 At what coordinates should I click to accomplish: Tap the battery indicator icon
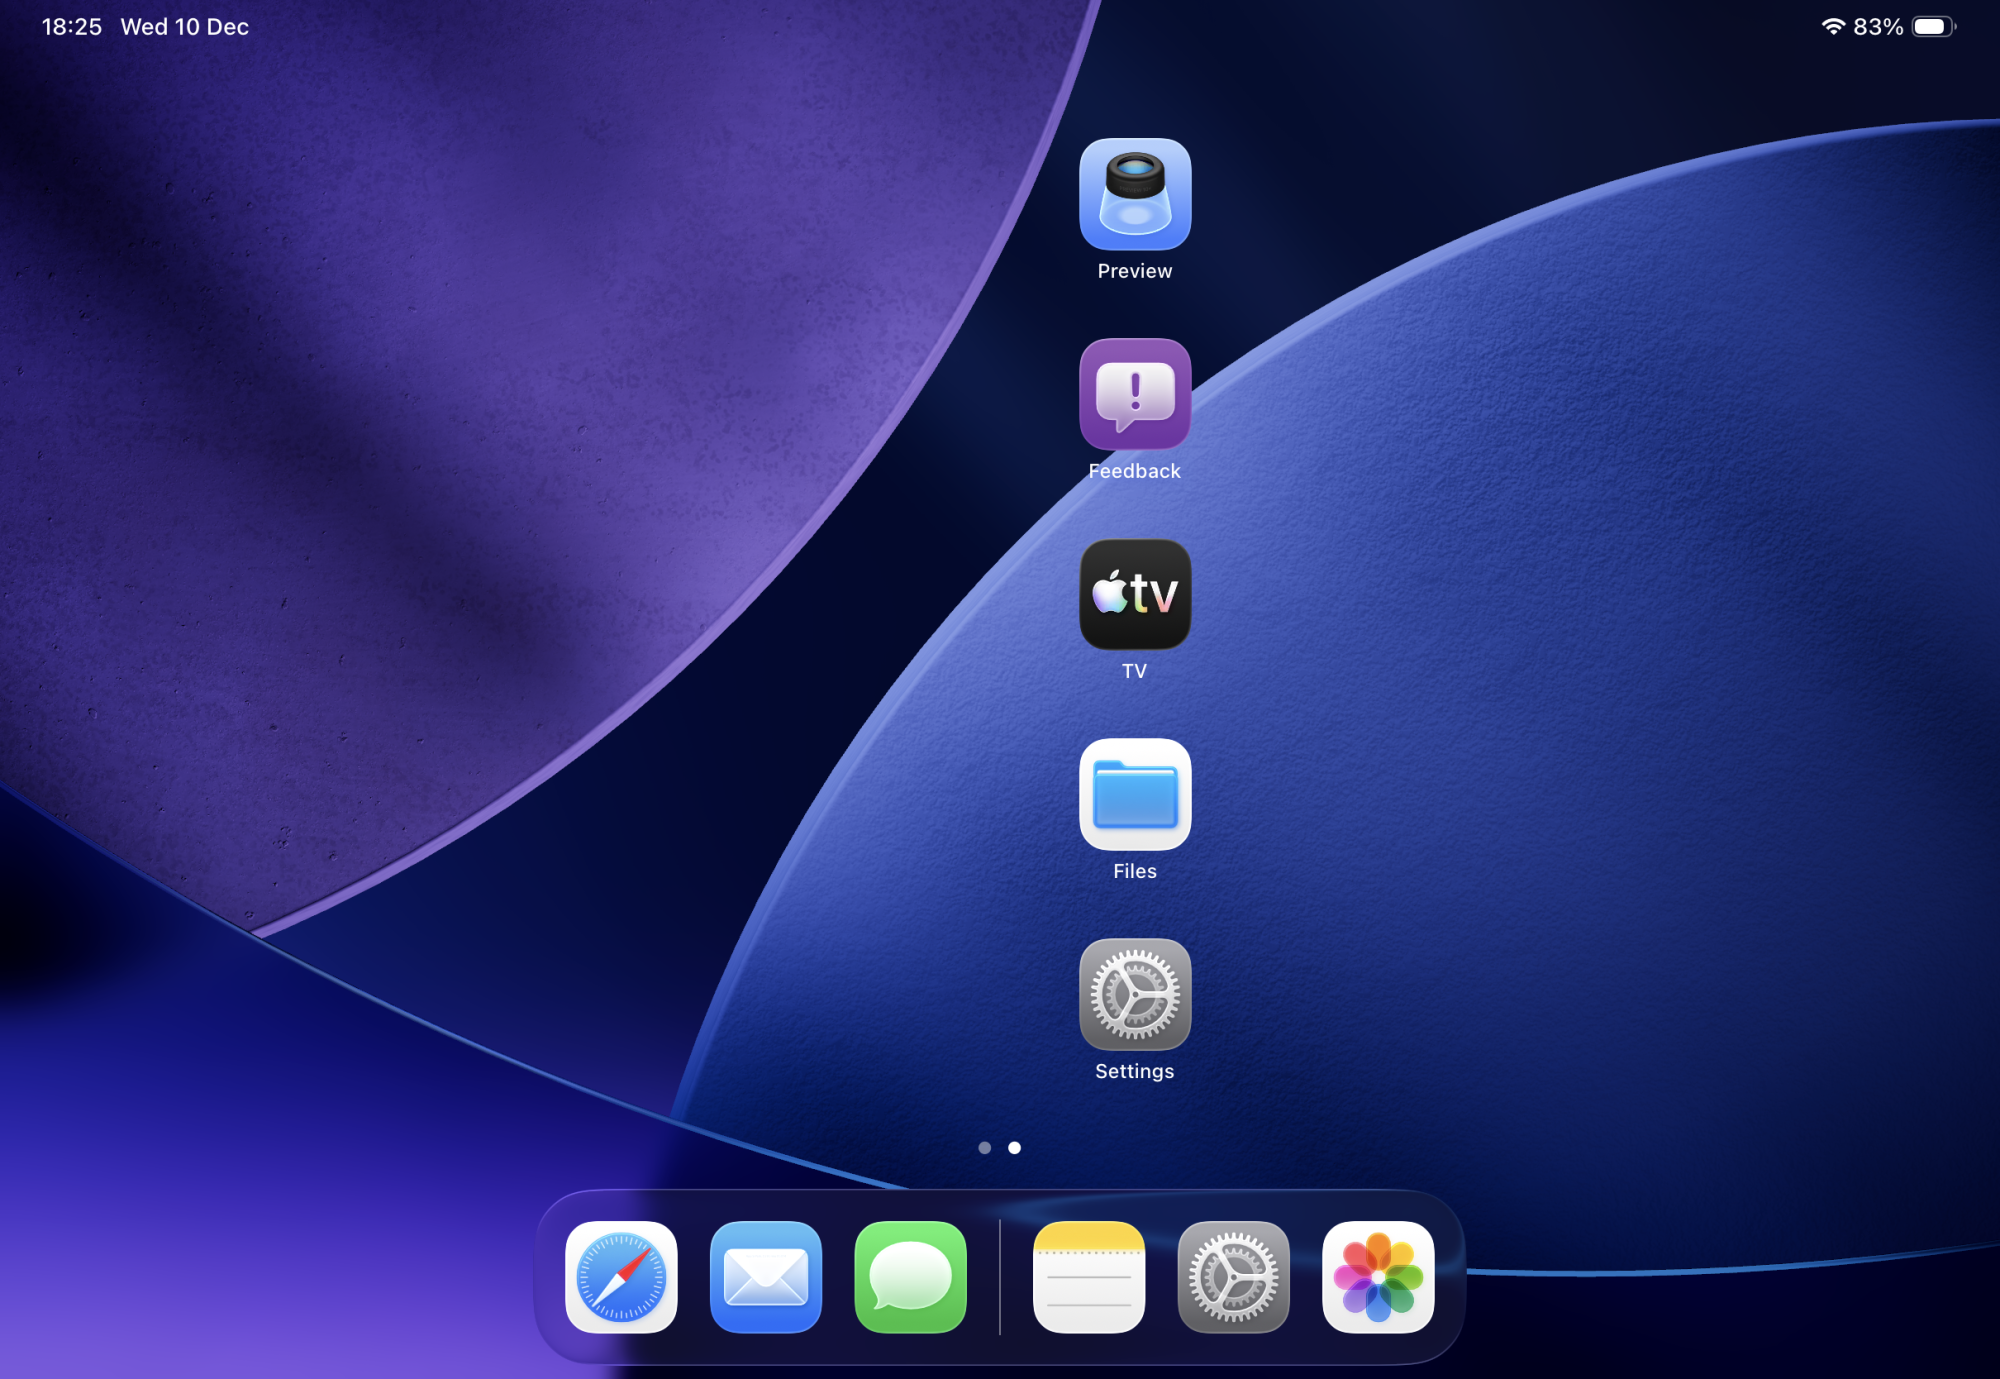point(1932,27)
